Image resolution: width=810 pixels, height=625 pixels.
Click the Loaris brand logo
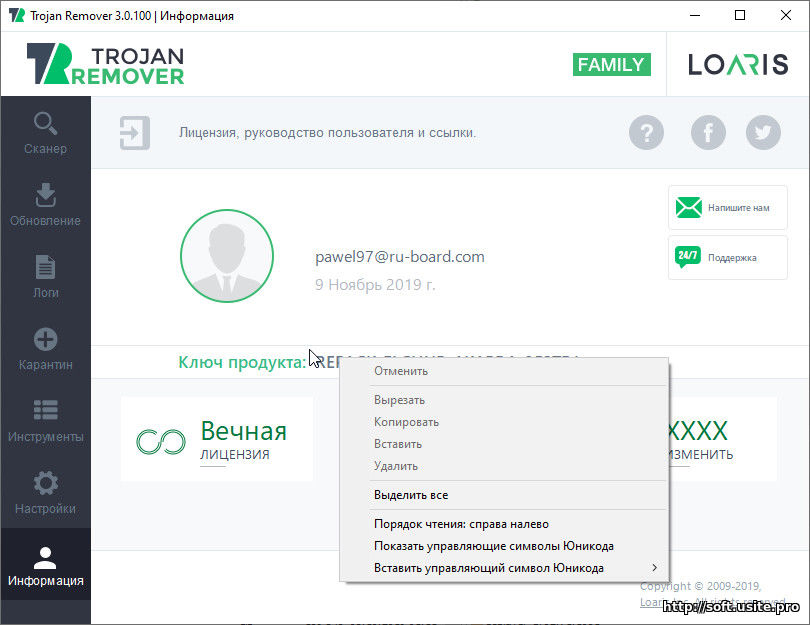coord(738,65)
